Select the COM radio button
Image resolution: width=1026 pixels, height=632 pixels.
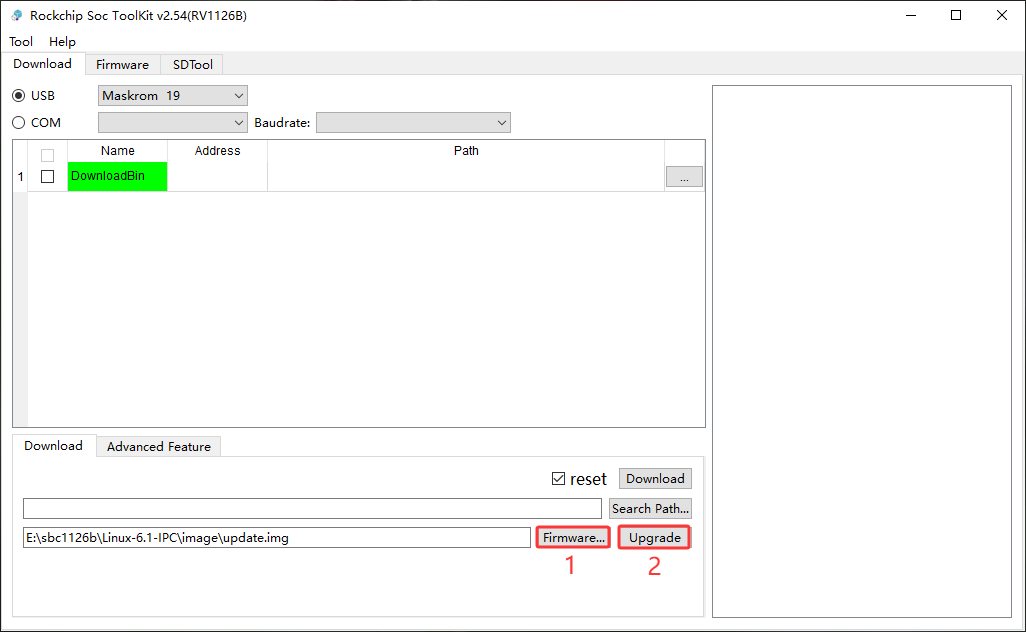(18, 122)
